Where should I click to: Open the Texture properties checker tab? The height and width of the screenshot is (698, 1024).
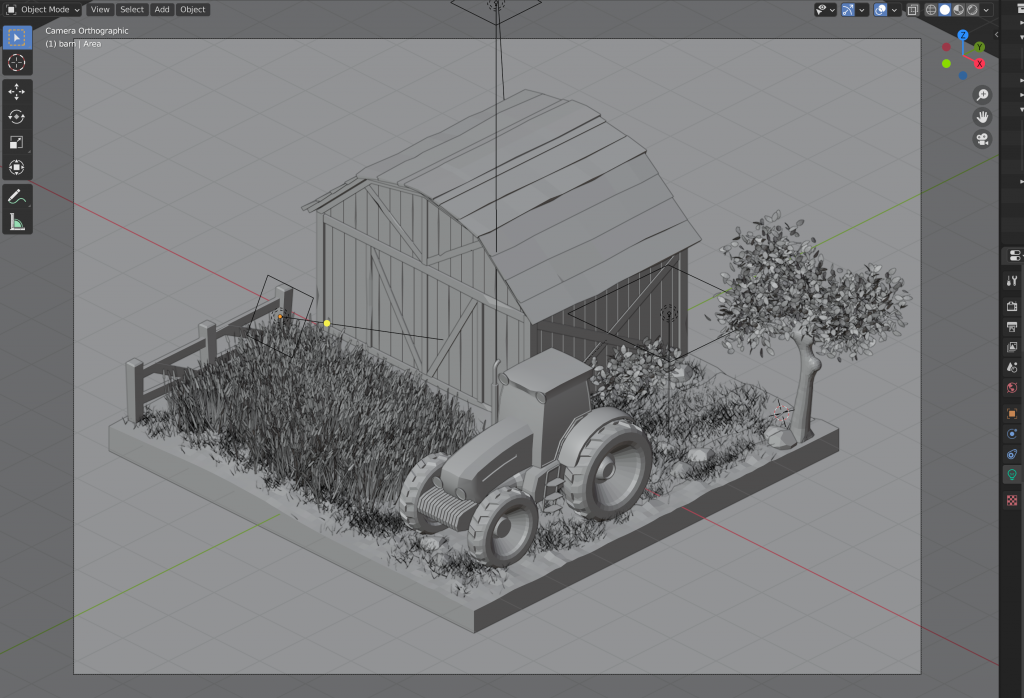pos(1012,500)
